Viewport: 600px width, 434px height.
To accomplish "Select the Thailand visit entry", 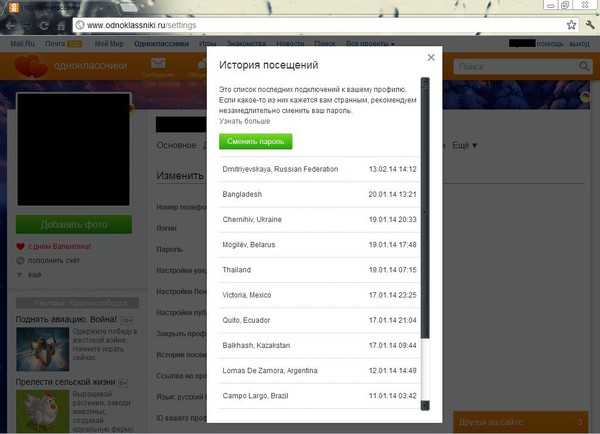I will tap(319, 270).
